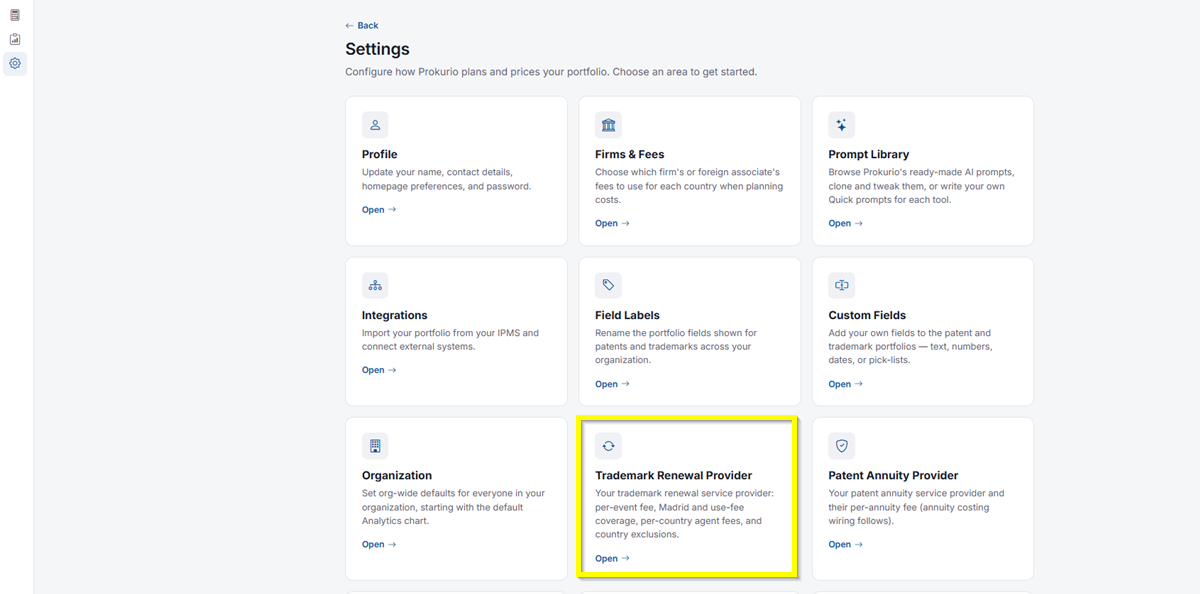This screenshot has width=1200, height=594.
Task: Open the Patent Annuity Provider settings
Action: click(x=845, y=544)
